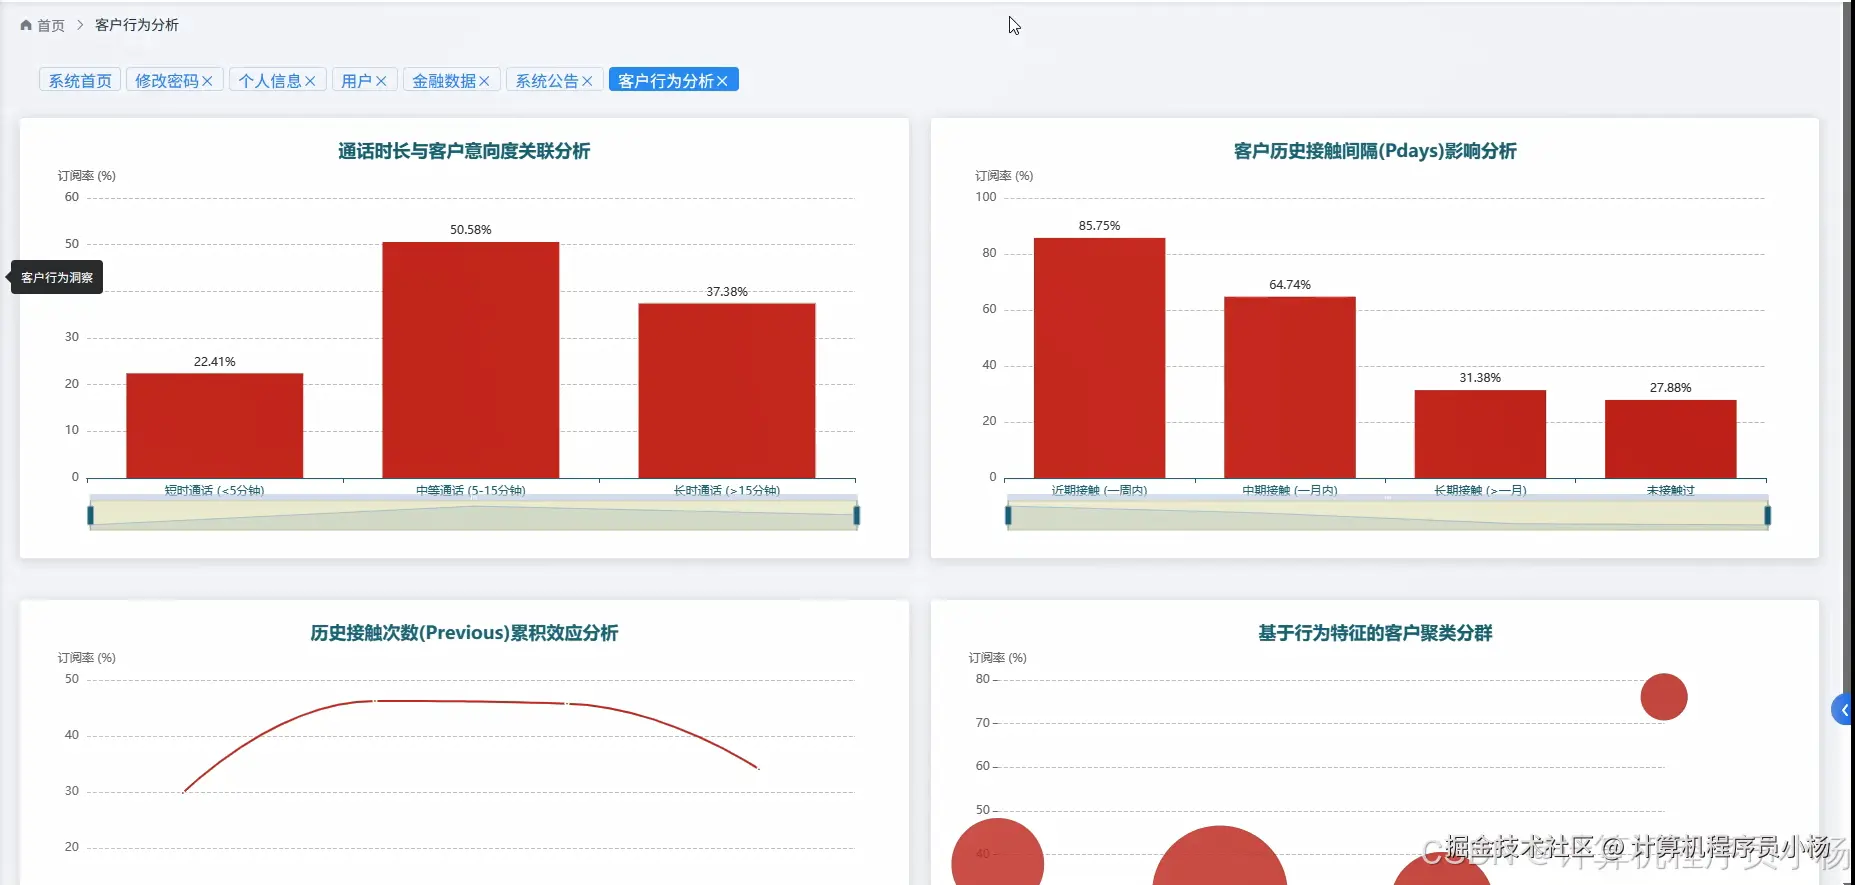
Task: Click 订阅率 (%) label on Previous chart
Action: [x=87, y=658]
